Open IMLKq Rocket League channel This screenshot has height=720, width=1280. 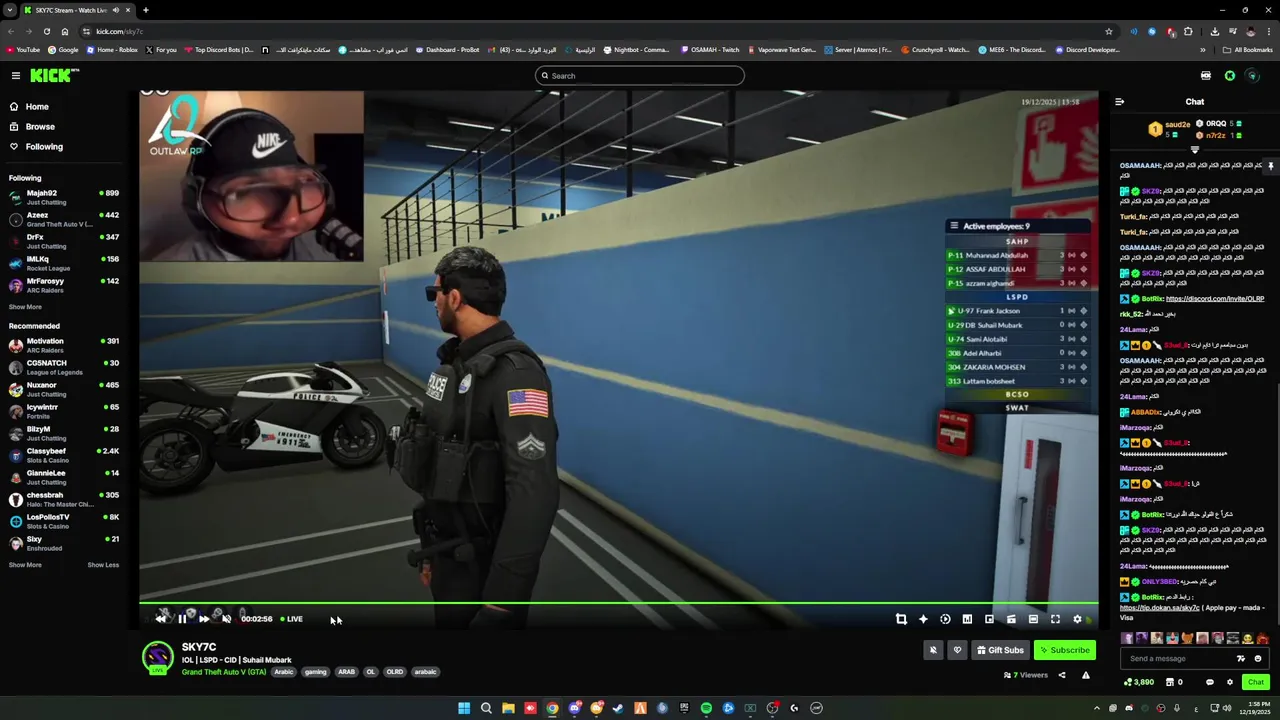coord(64,263)
